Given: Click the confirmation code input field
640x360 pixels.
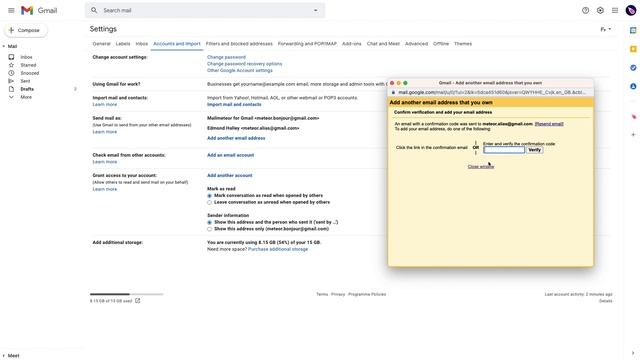Looking at the screenshot, I should [504, 150].
